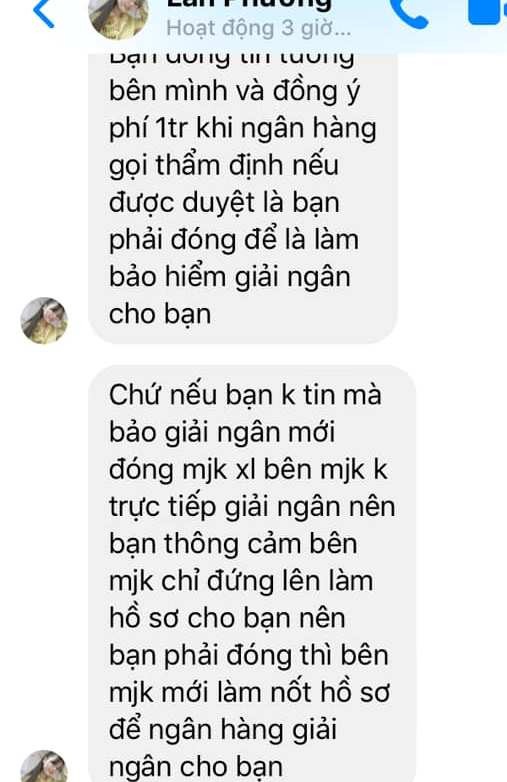Tap the blue back arrow
The height and width of the screenshot is (782, 507).
[x=43, y=13]
